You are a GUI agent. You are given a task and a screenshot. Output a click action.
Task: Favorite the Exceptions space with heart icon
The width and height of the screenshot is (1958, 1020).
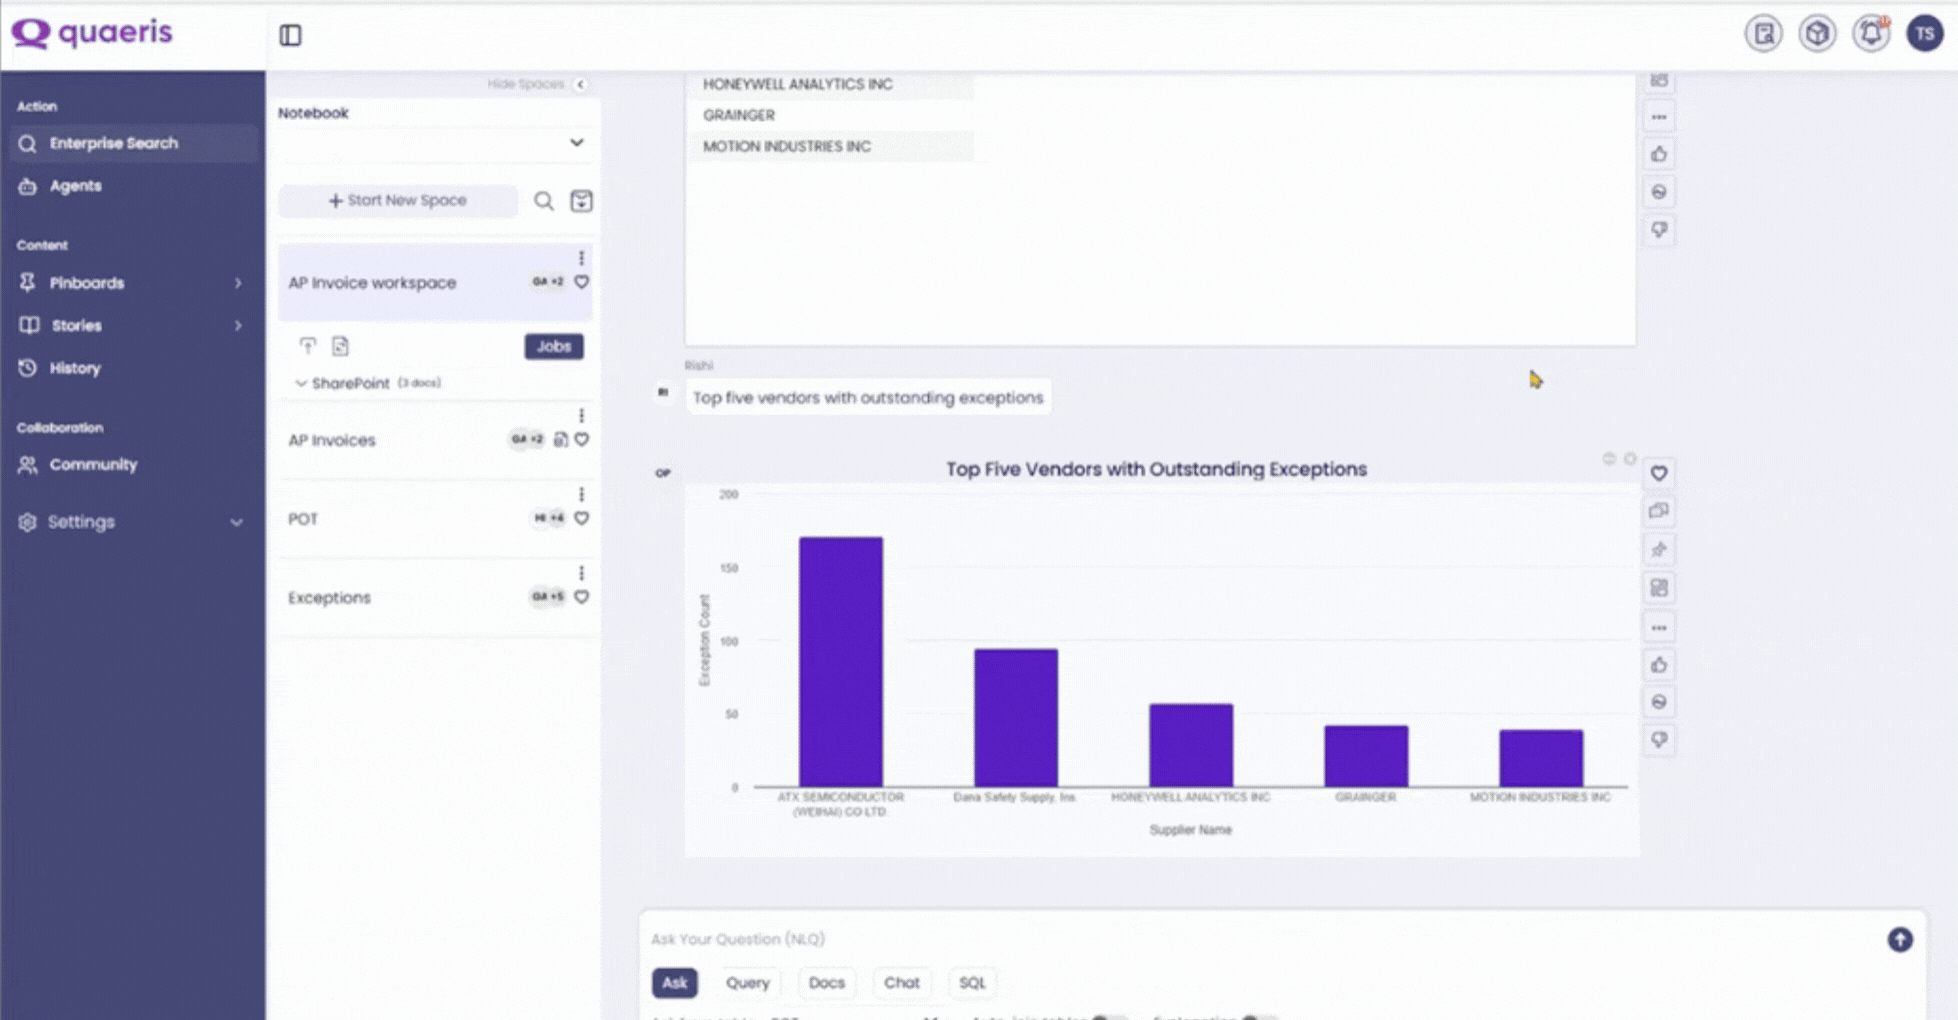click(x=581, y=597)
